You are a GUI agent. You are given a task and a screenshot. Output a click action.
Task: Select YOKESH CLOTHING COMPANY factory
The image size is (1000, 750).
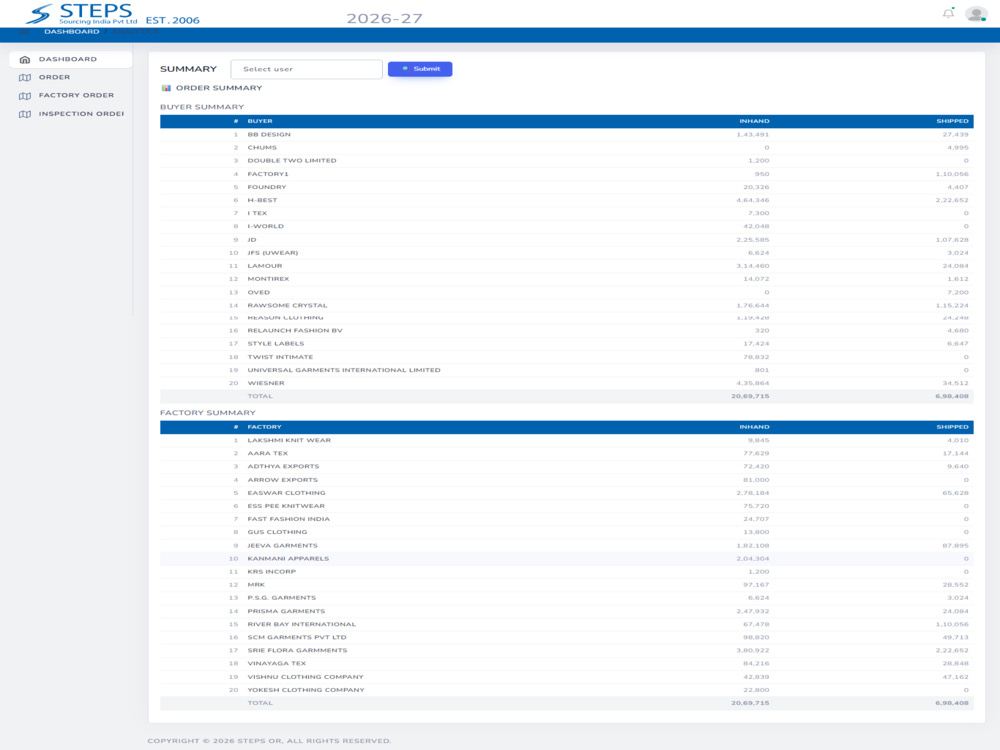(566, 690)
